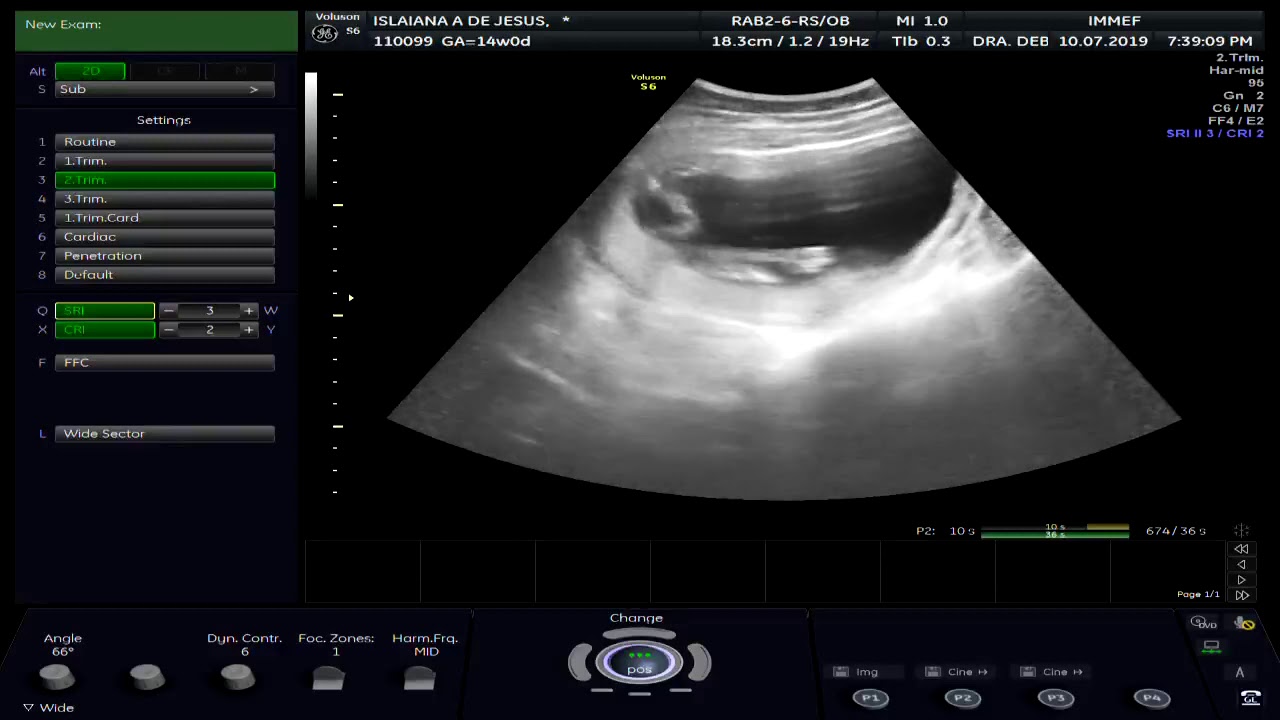Click the New Exam header bar
1280x720 pixels.
156,31
